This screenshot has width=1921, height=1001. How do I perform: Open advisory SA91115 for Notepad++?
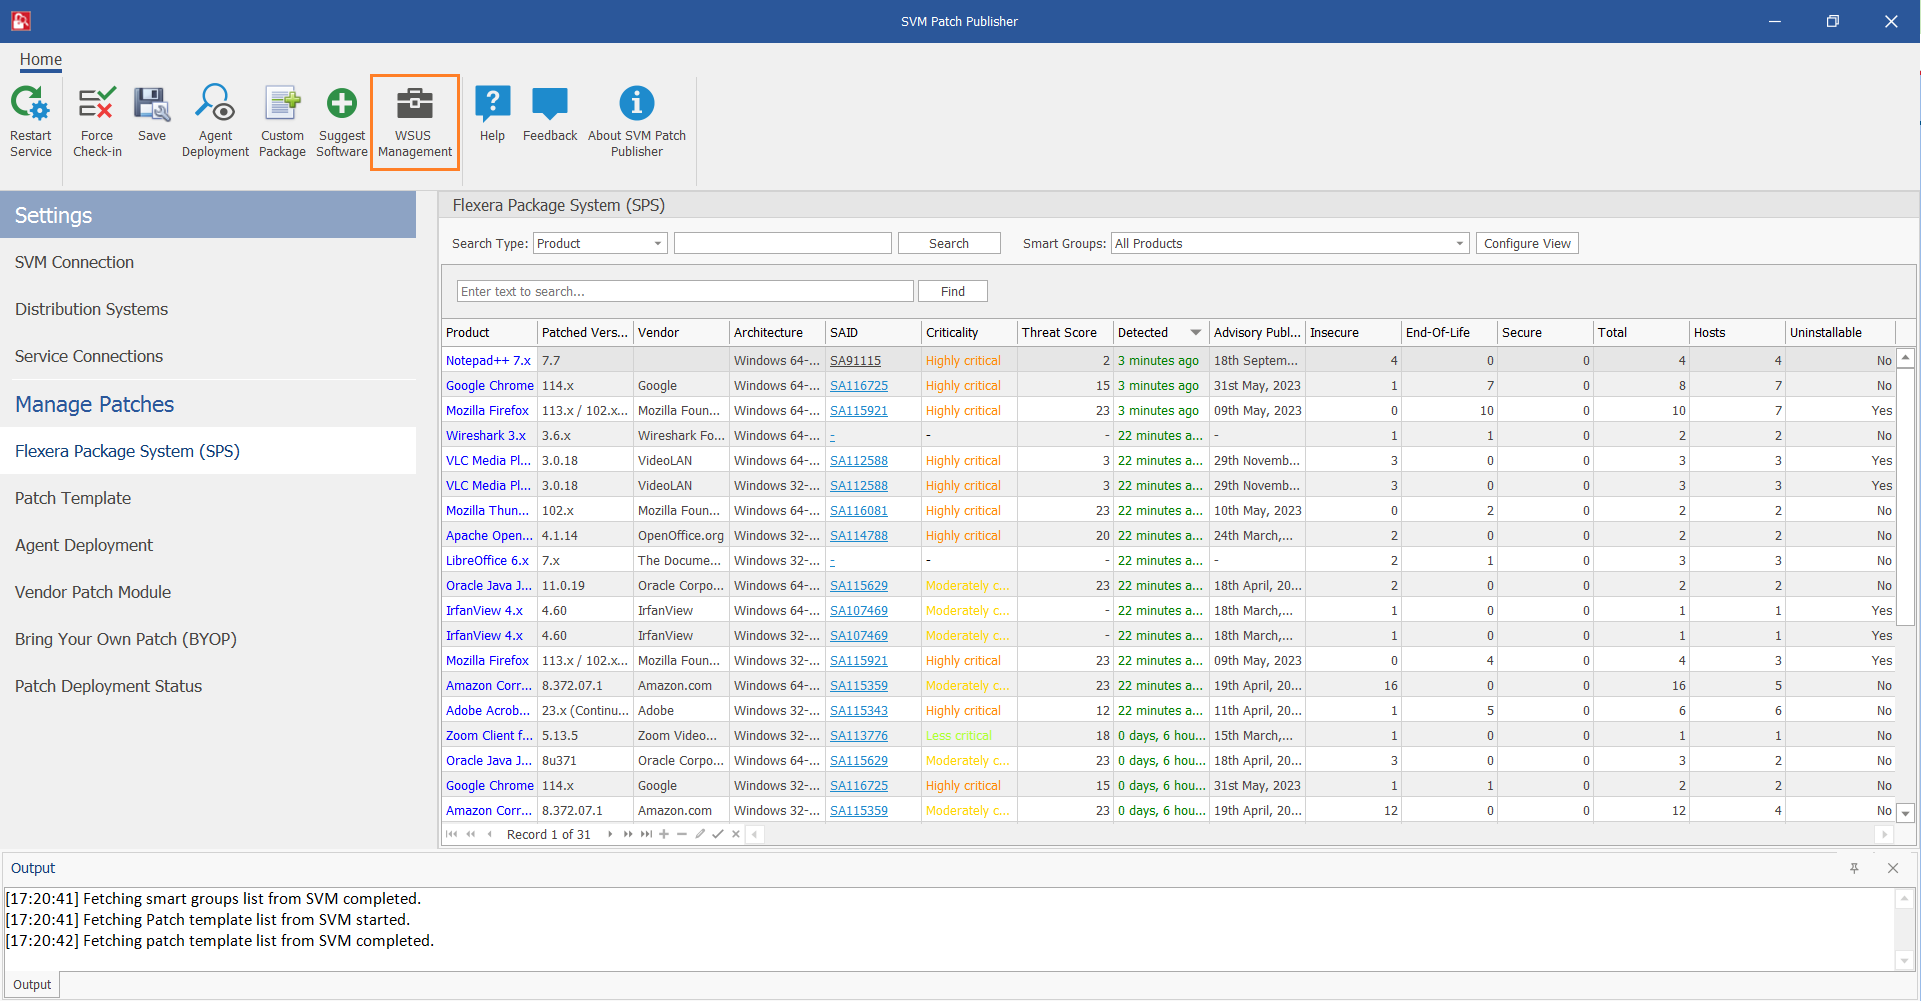tap(855, 360)
